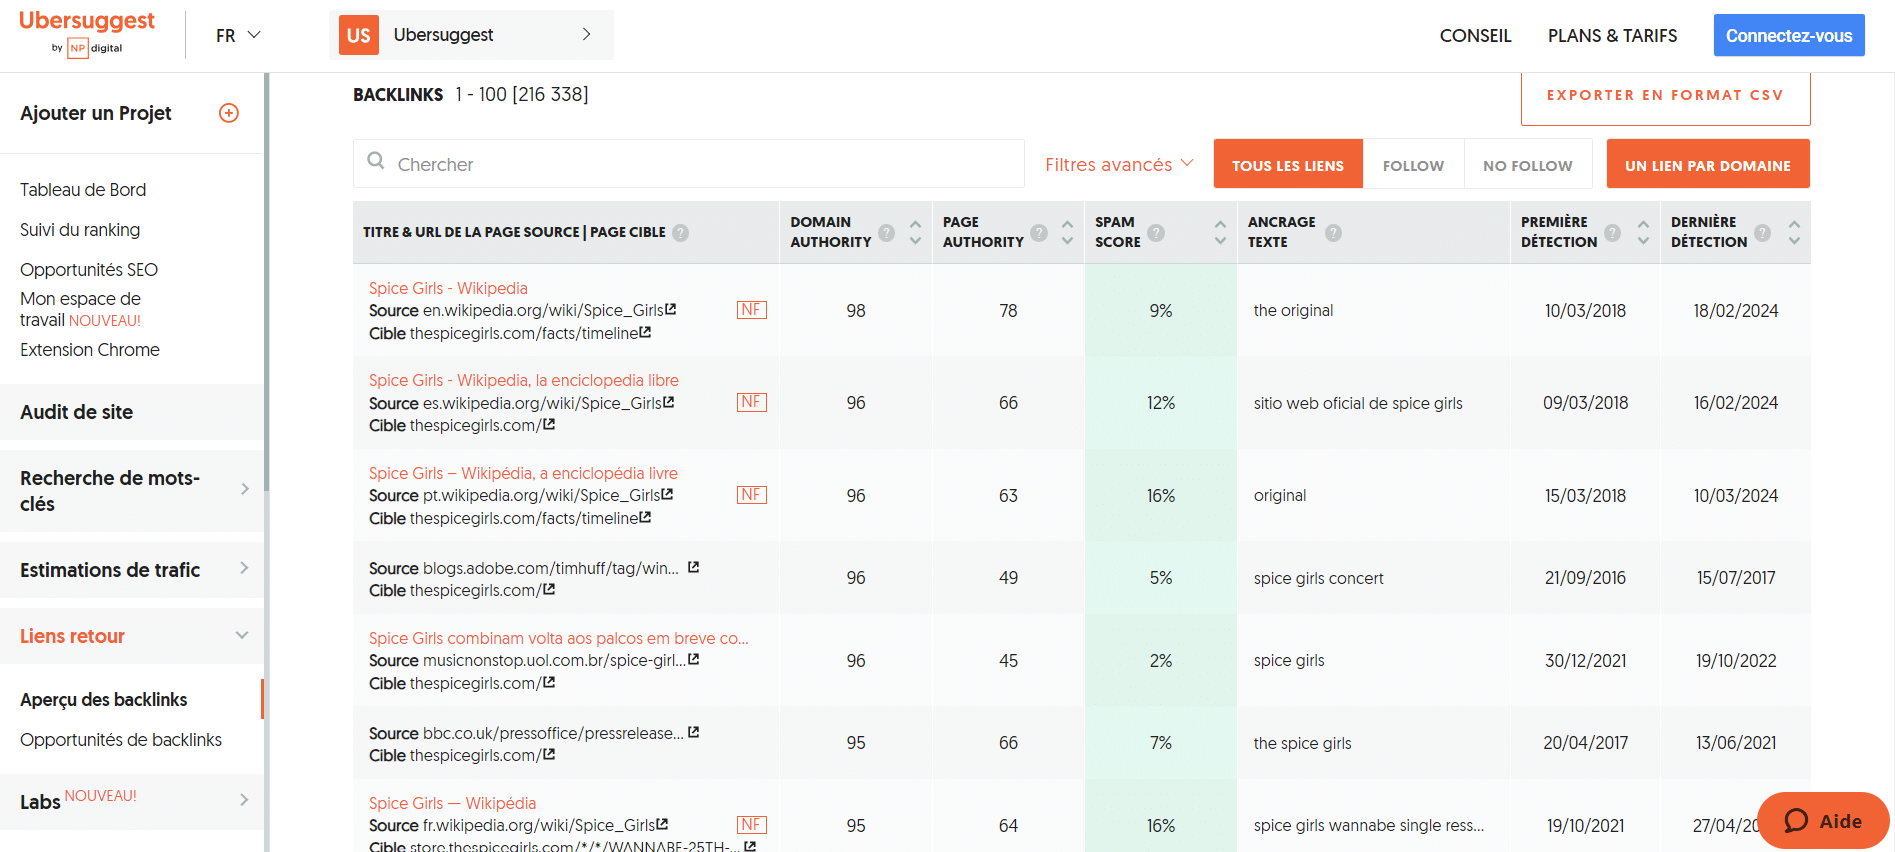Image resolution: width=1895 pixels, height=852 pixels.
Task: Open Mon espace de travail
Action: point(80,309)
